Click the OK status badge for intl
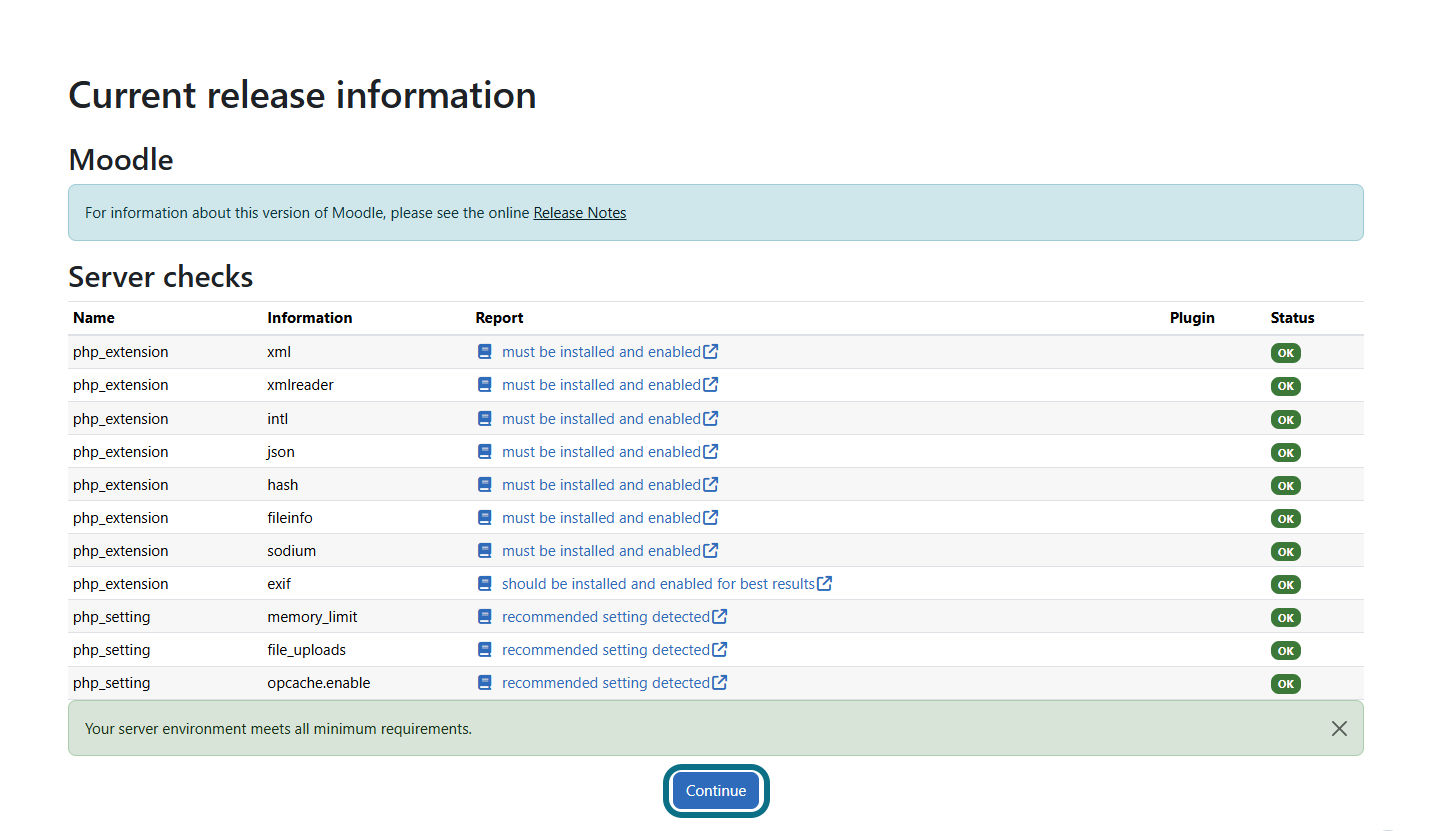This screenshot has height=831, width=1431. pos(1286,419)
